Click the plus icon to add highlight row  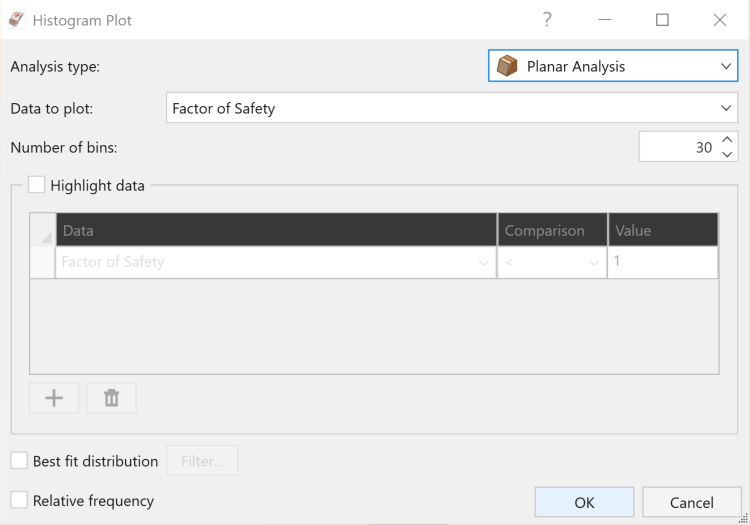tap(54, 398)
